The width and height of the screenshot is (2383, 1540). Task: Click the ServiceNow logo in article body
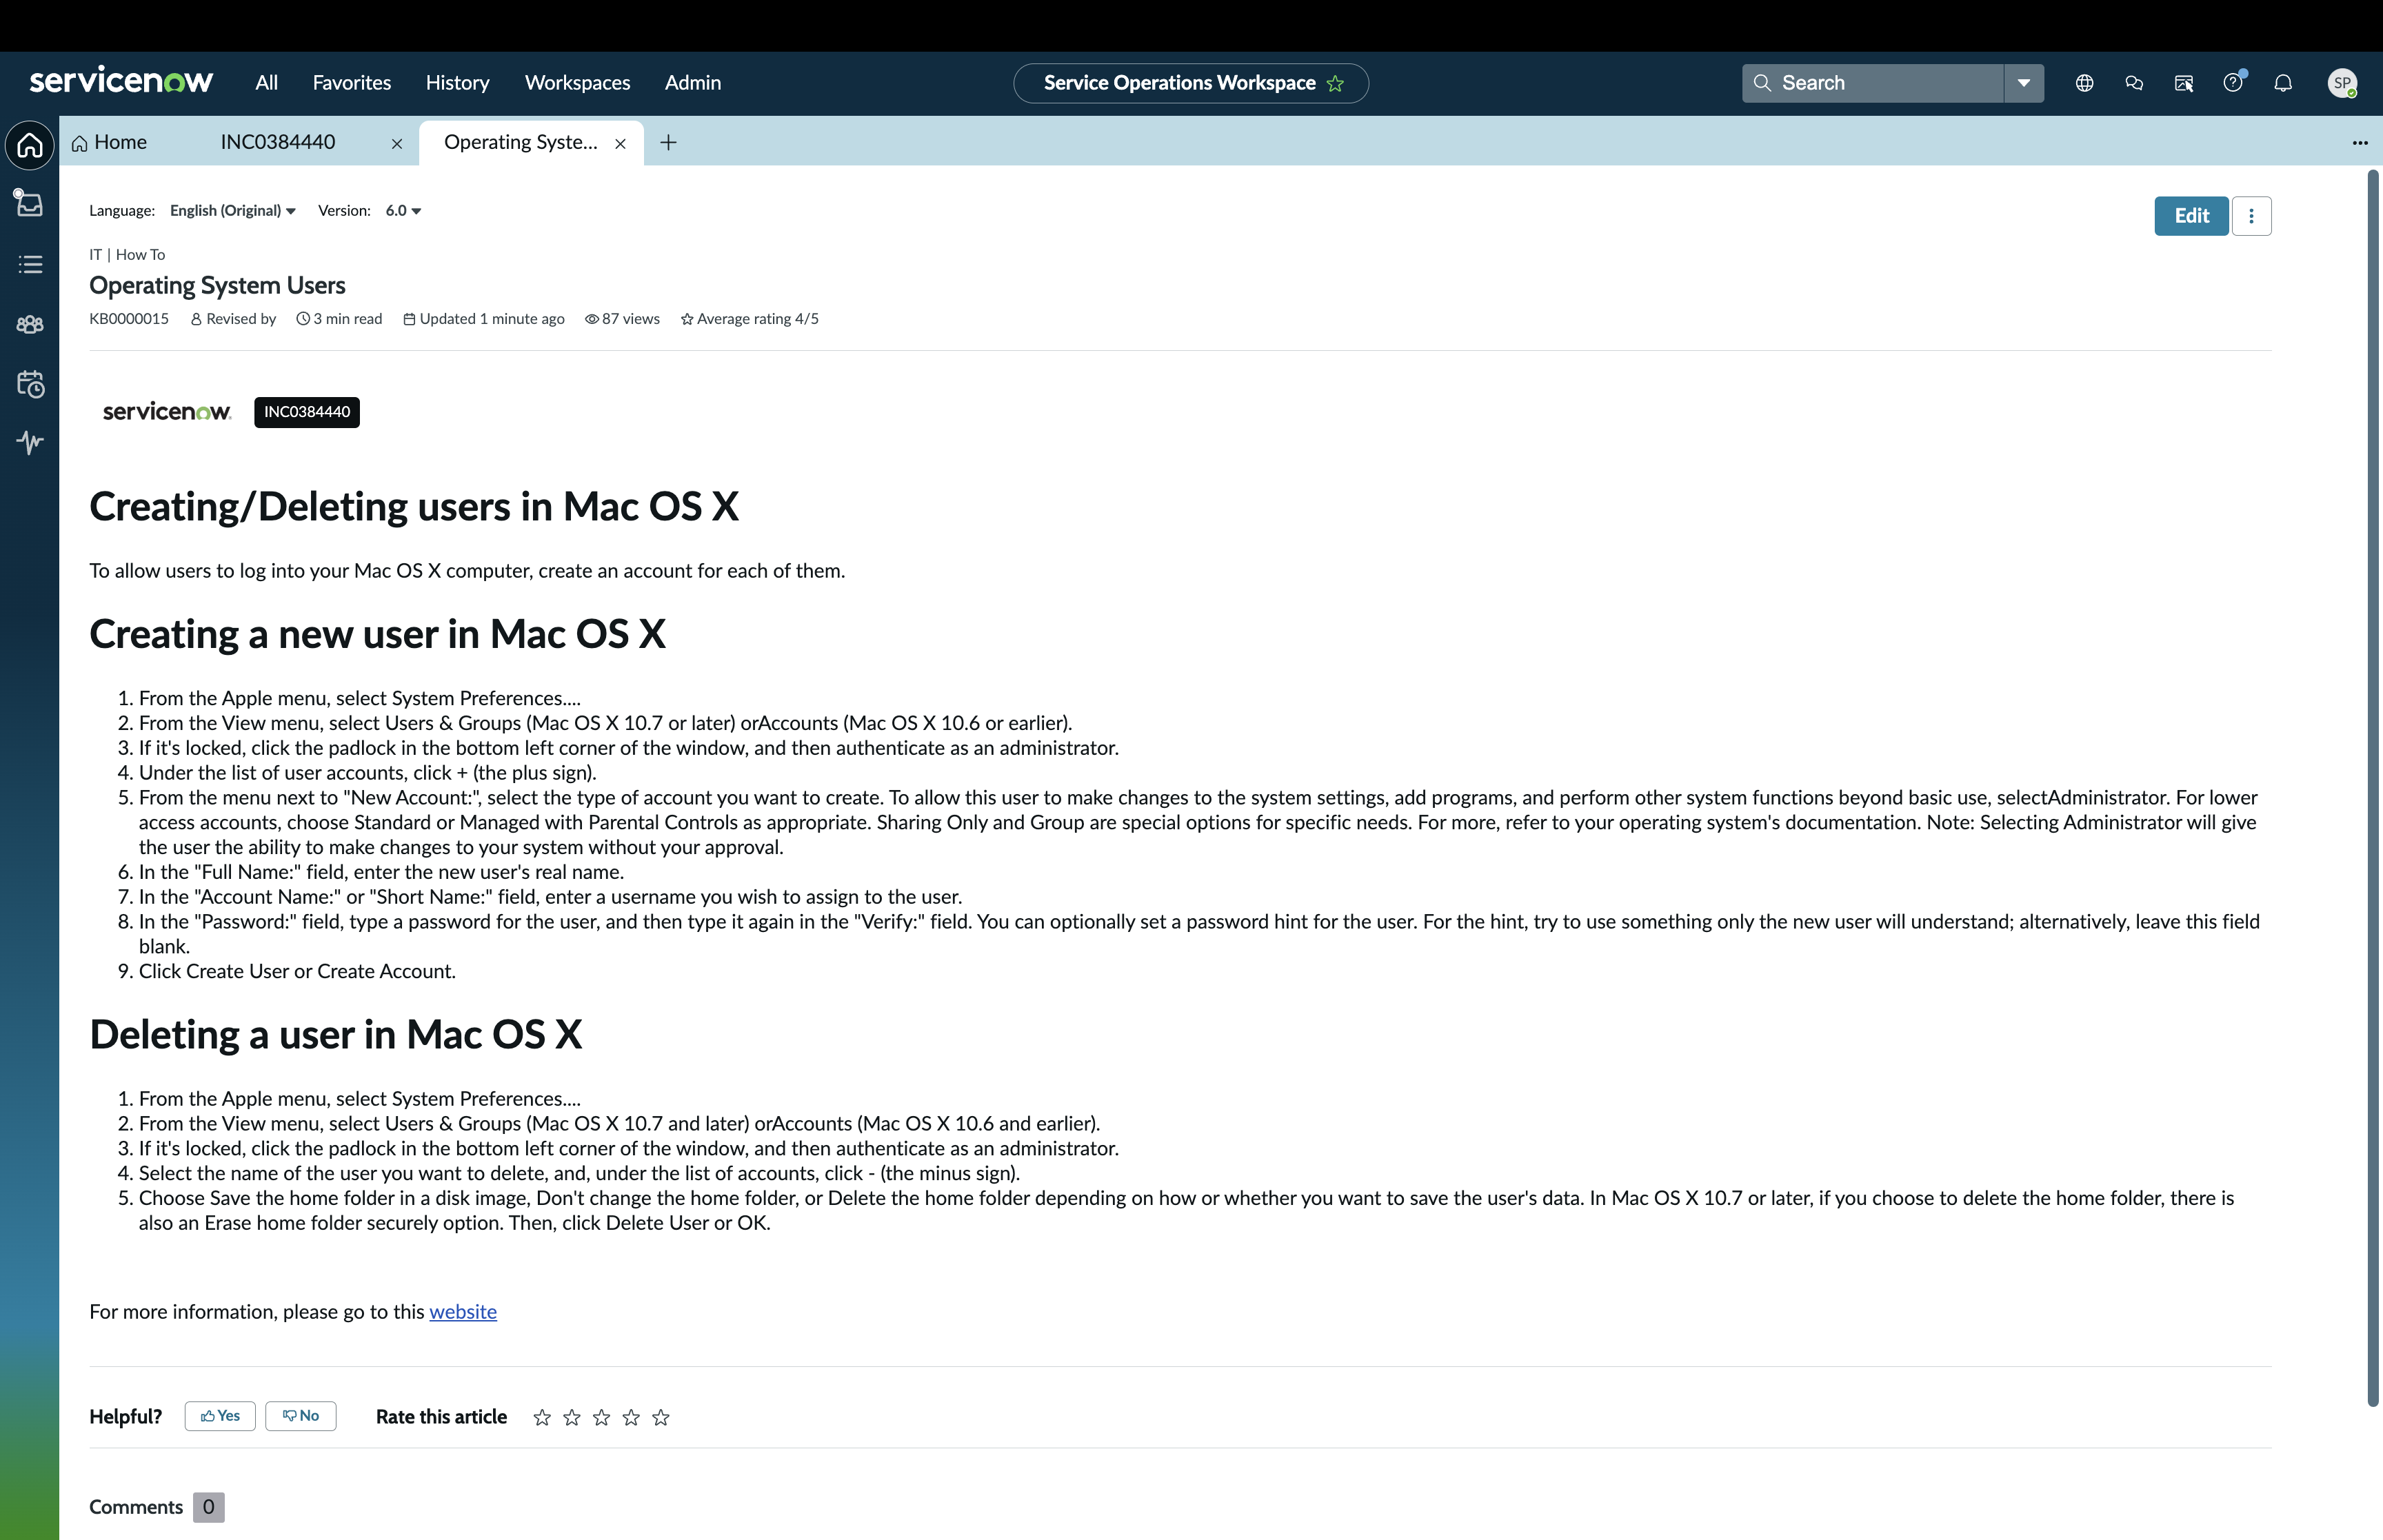pos(167,411)
